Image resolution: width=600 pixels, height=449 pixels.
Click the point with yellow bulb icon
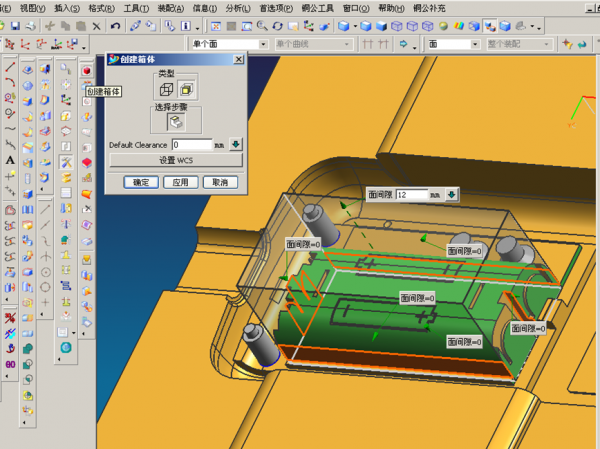[10, 175]
